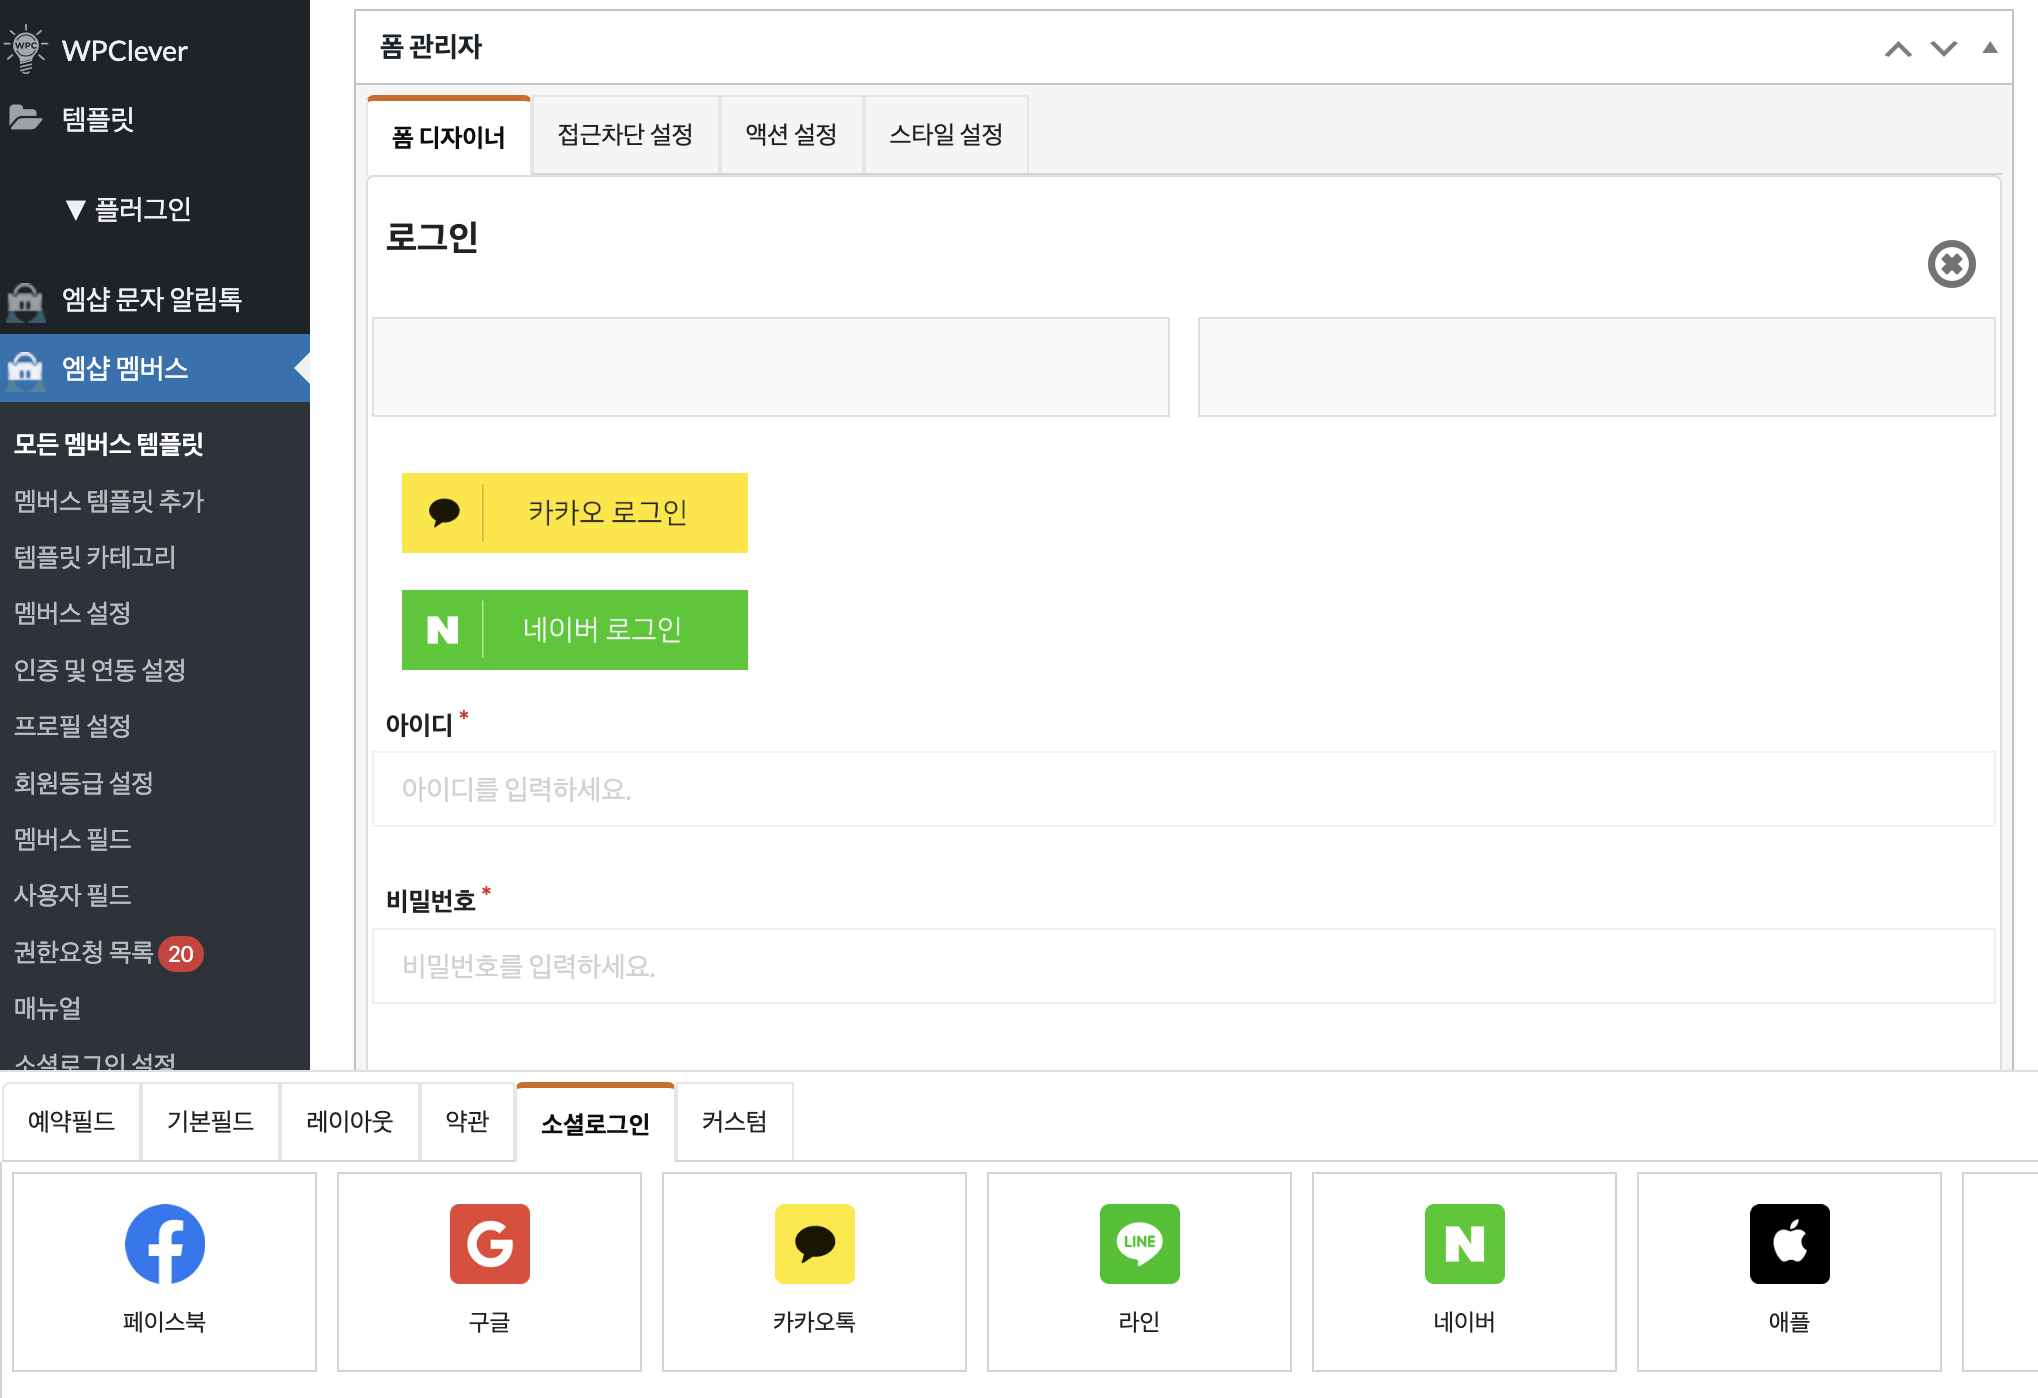Switch to the 커스텀 tab
Viewport: 2038px width, 1398px height.
[735, 1122]
